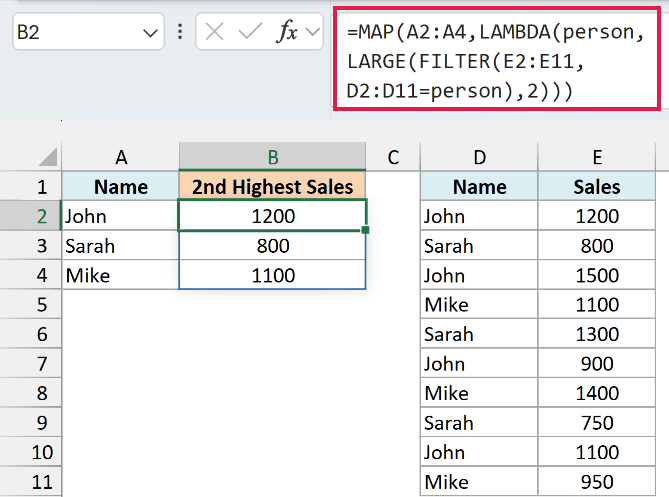Screen dimensions: 669x497
Task: Click the Cancel (X) formula icon
Action: point(214,32)
